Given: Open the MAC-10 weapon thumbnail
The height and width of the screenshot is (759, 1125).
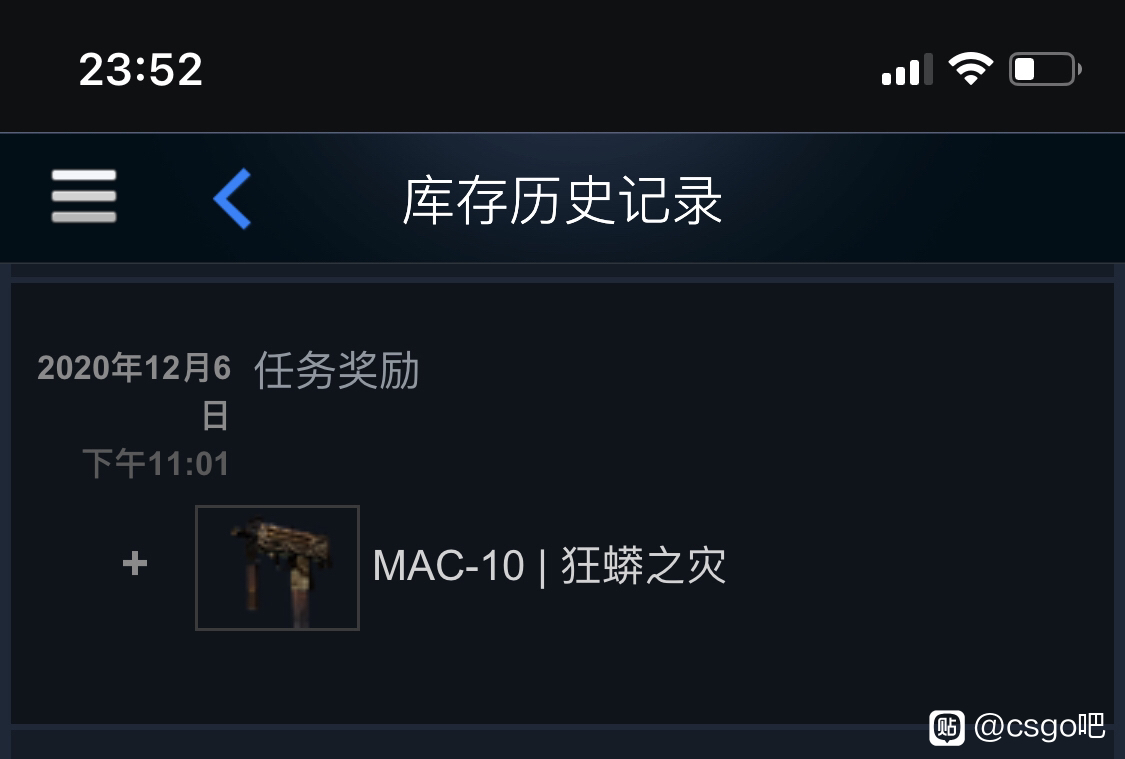Looking at the screenshot, I should (278, 567).
